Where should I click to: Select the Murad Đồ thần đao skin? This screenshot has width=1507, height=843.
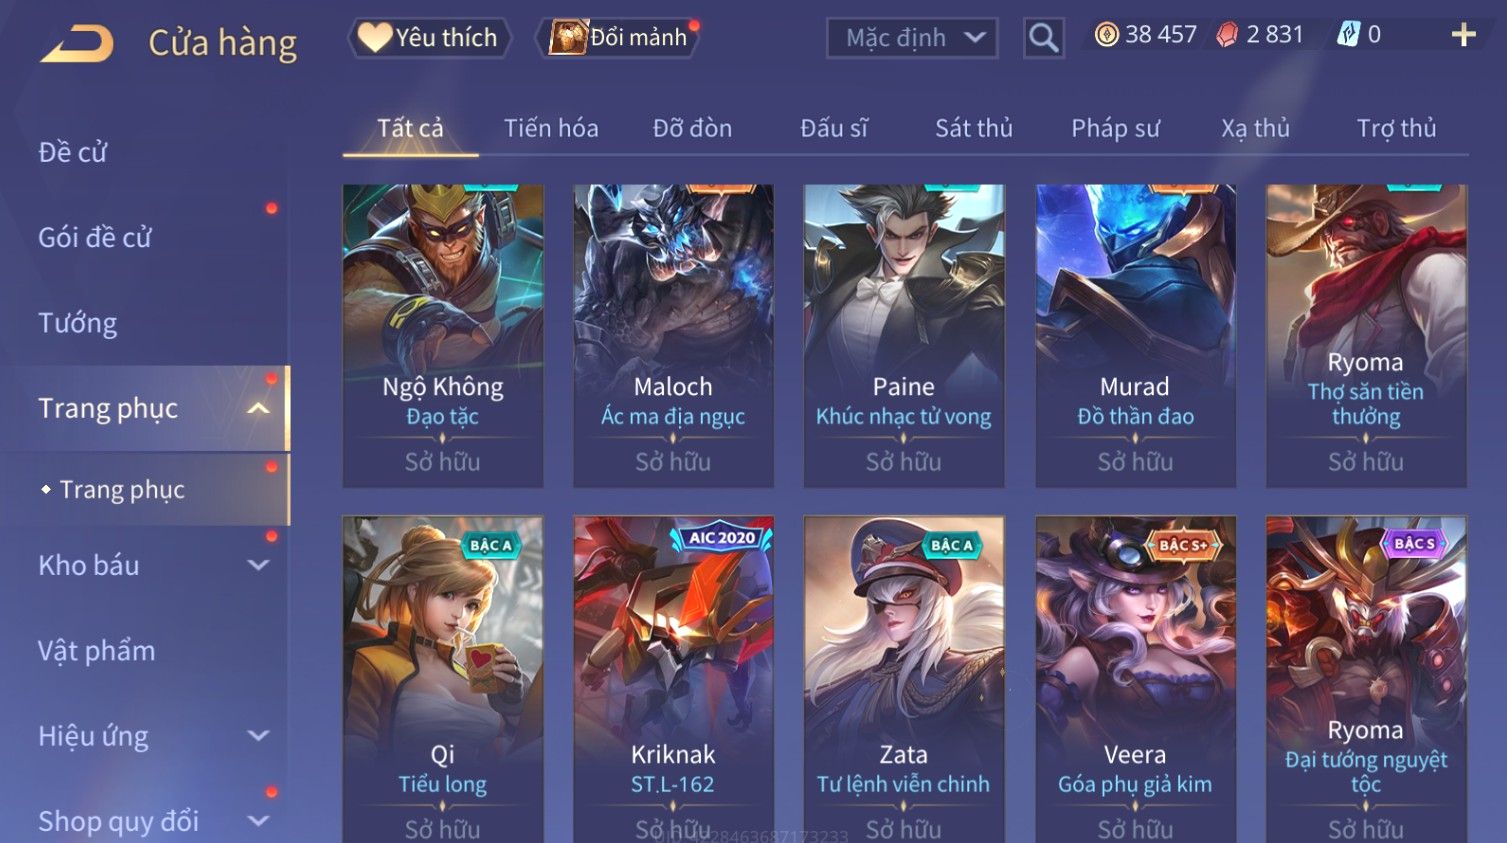1135,335
